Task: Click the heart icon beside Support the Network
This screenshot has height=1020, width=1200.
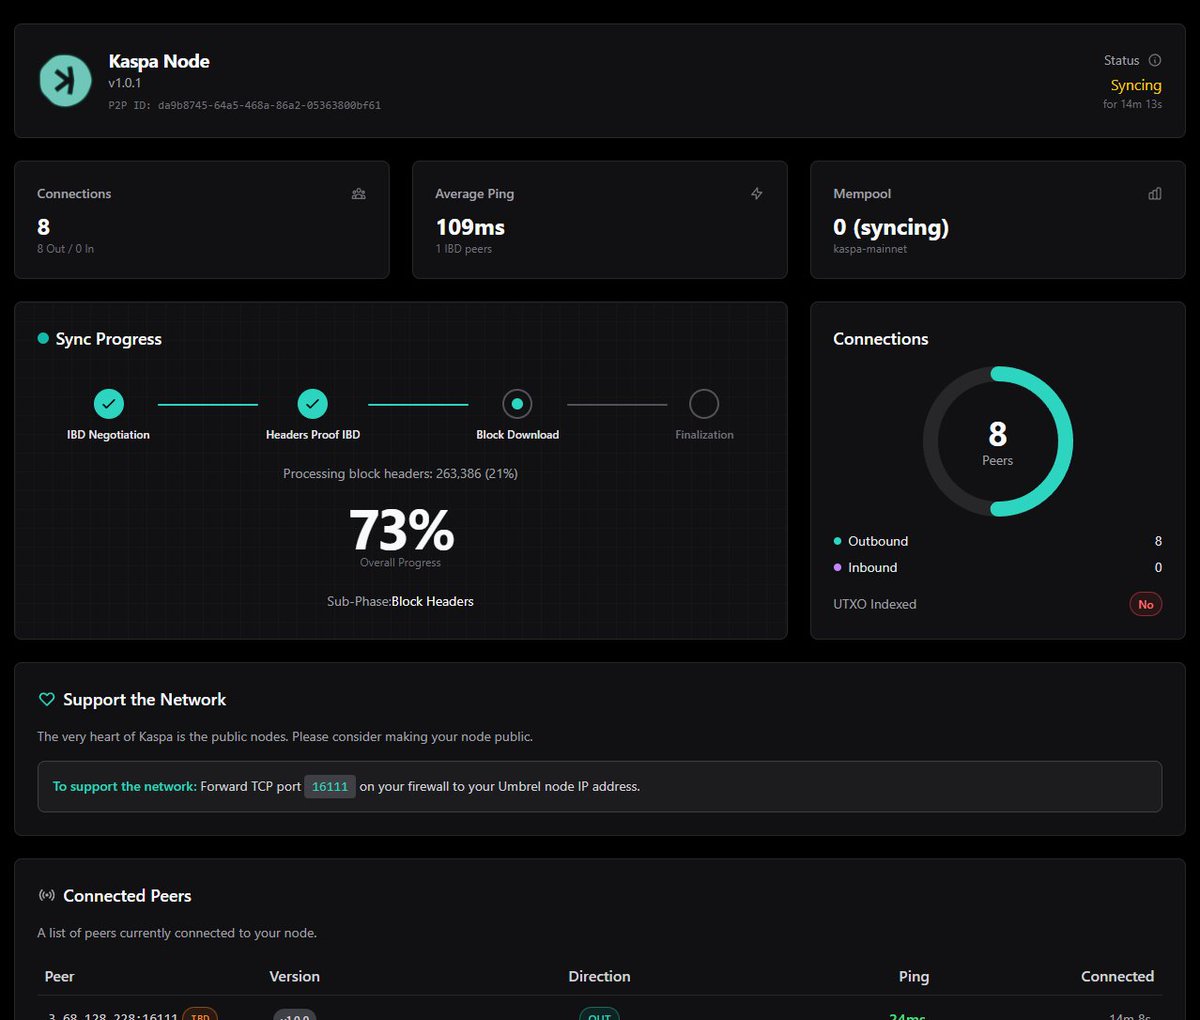Action: pos(46,700)
